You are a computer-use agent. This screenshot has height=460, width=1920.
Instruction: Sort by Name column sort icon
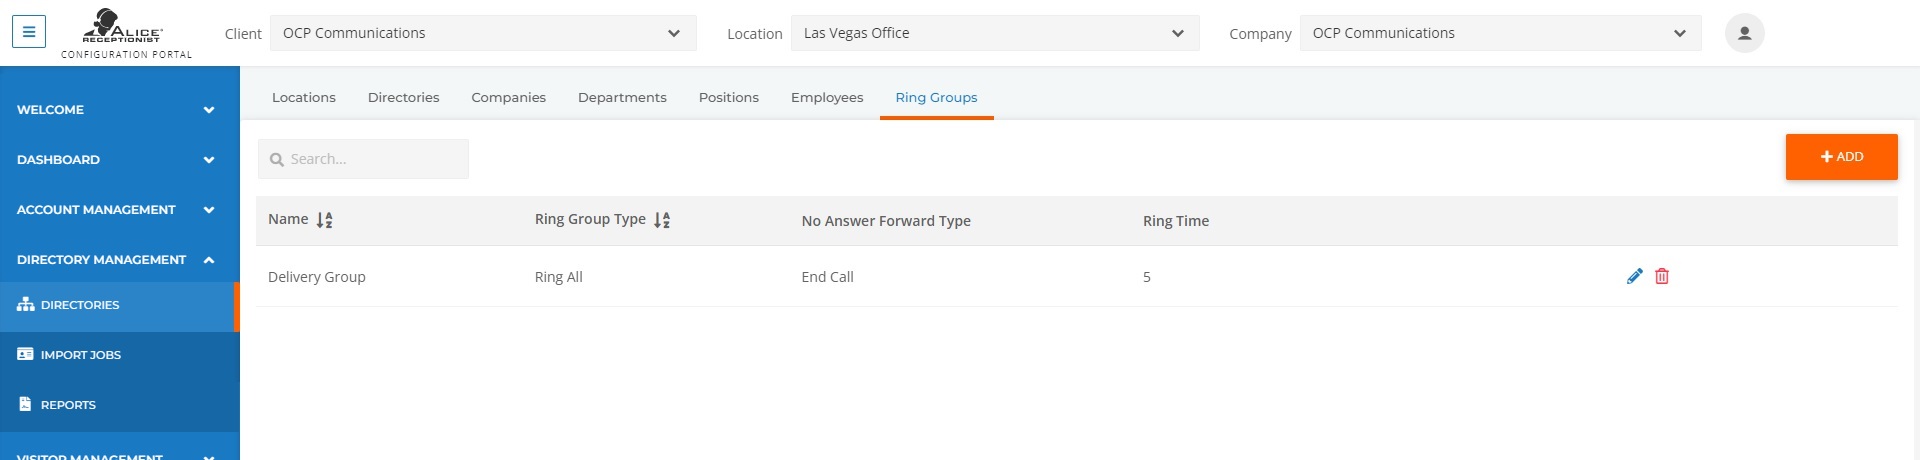pos(324,220)
